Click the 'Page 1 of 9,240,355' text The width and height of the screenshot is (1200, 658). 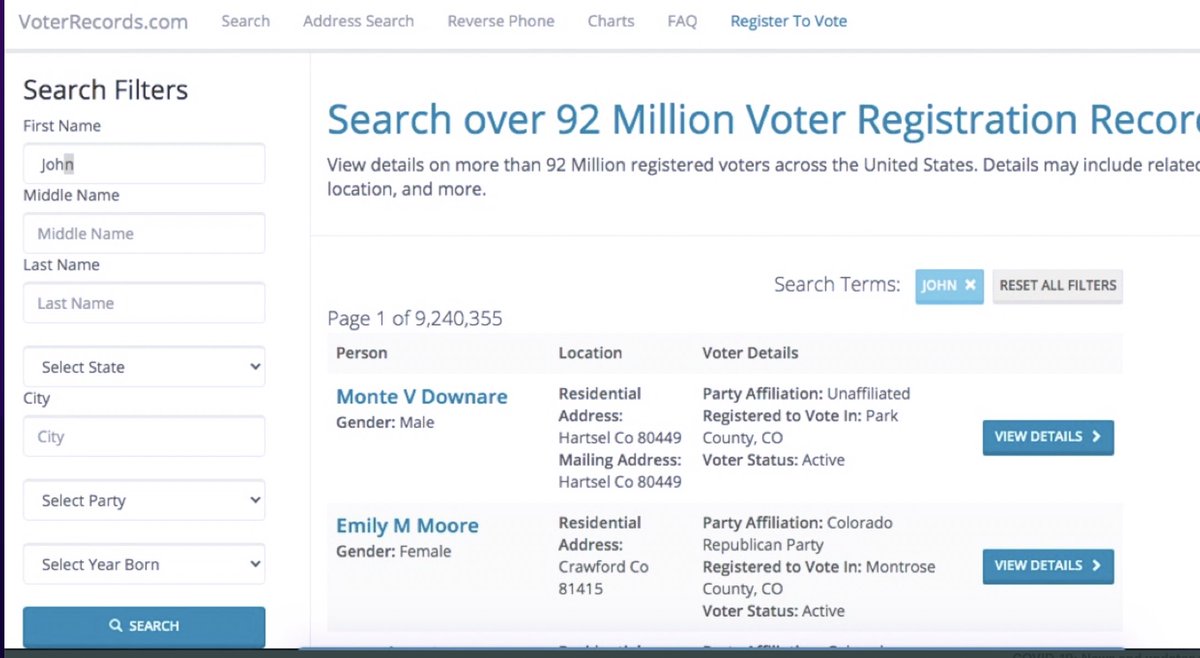[x=415, y=319]
